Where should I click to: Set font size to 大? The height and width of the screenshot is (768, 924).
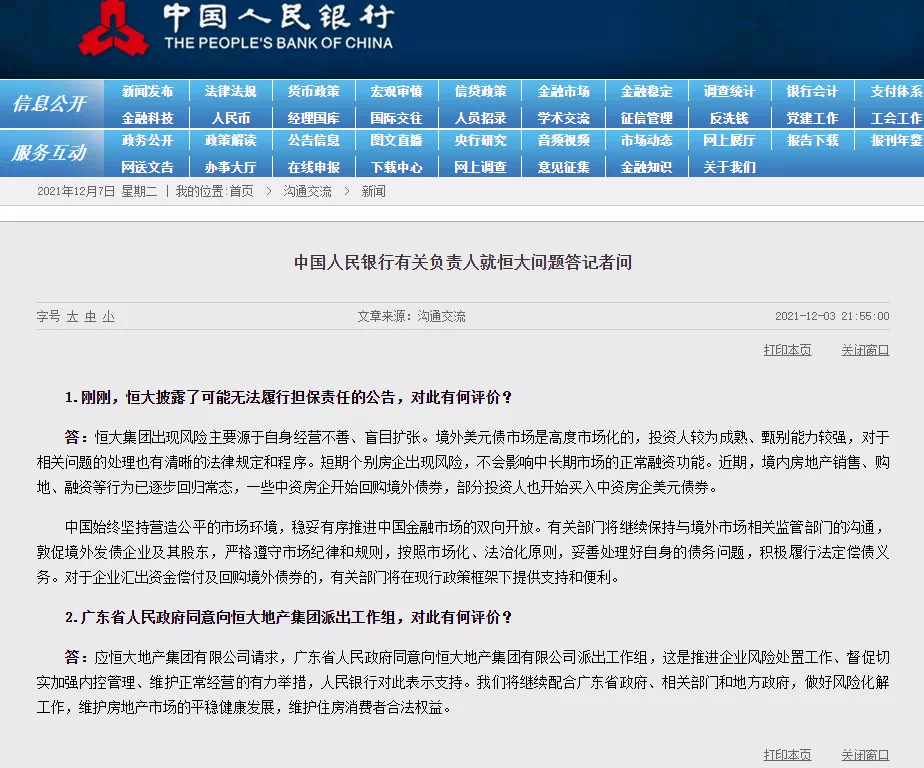click(72, 317)
